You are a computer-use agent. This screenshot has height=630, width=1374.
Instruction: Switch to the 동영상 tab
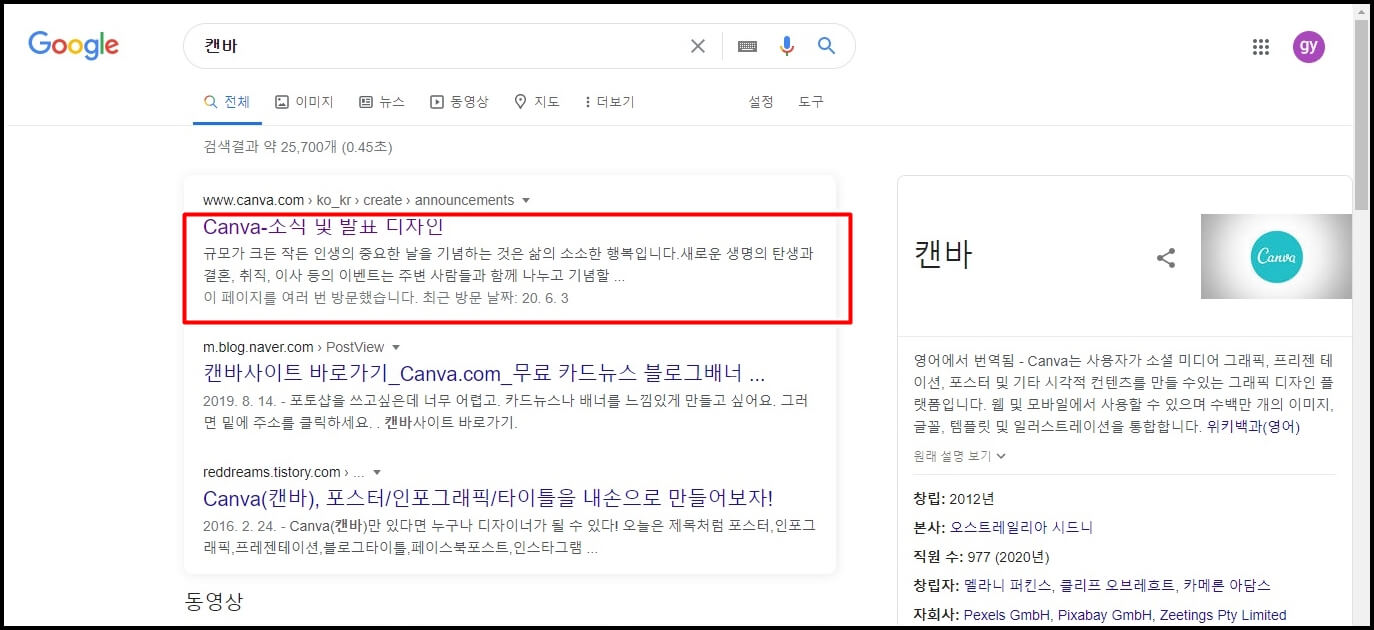click(459, 102)
